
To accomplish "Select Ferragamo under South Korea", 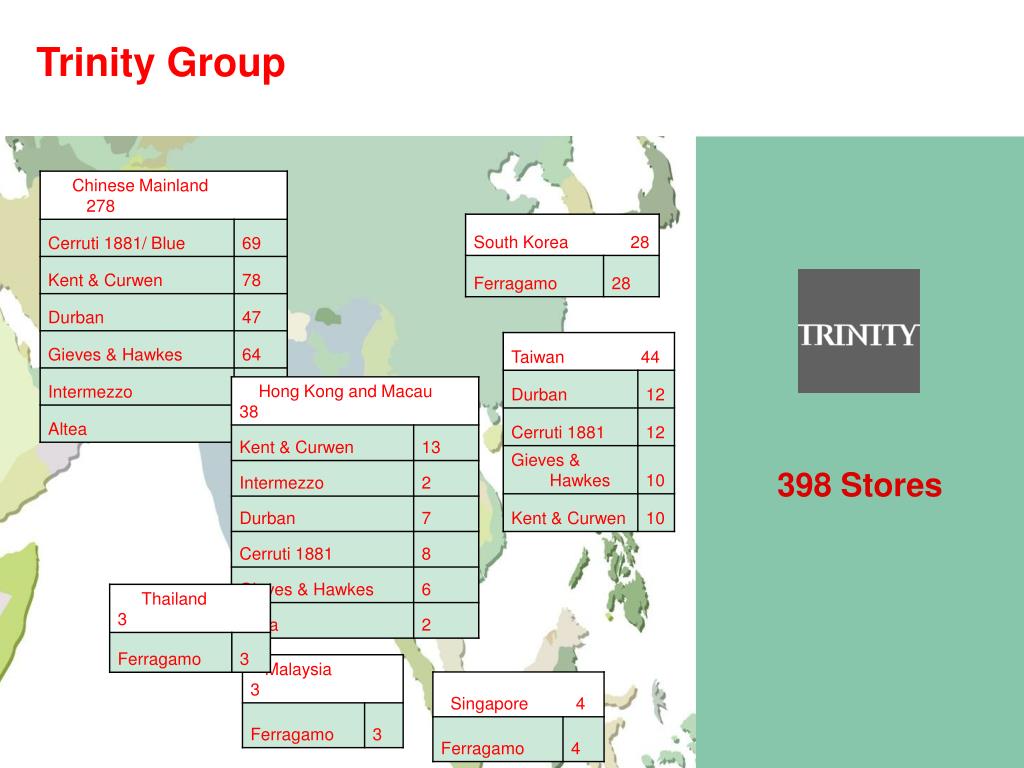I will (x=535, y=276).
